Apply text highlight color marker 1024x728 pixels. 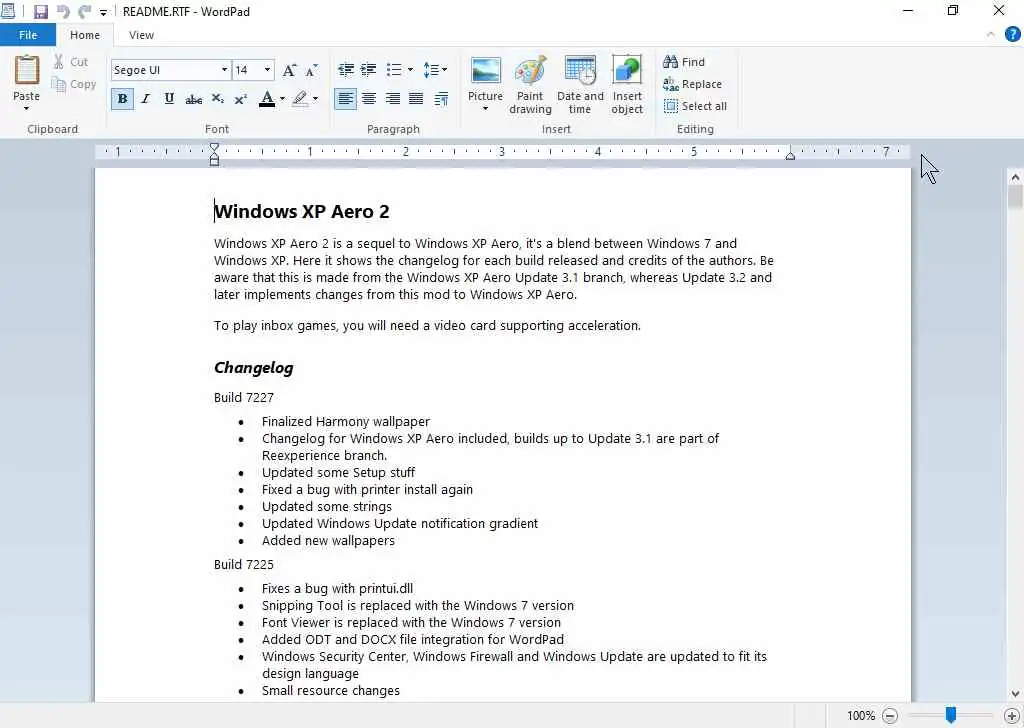pyautogui.click(x=300, y=99)
